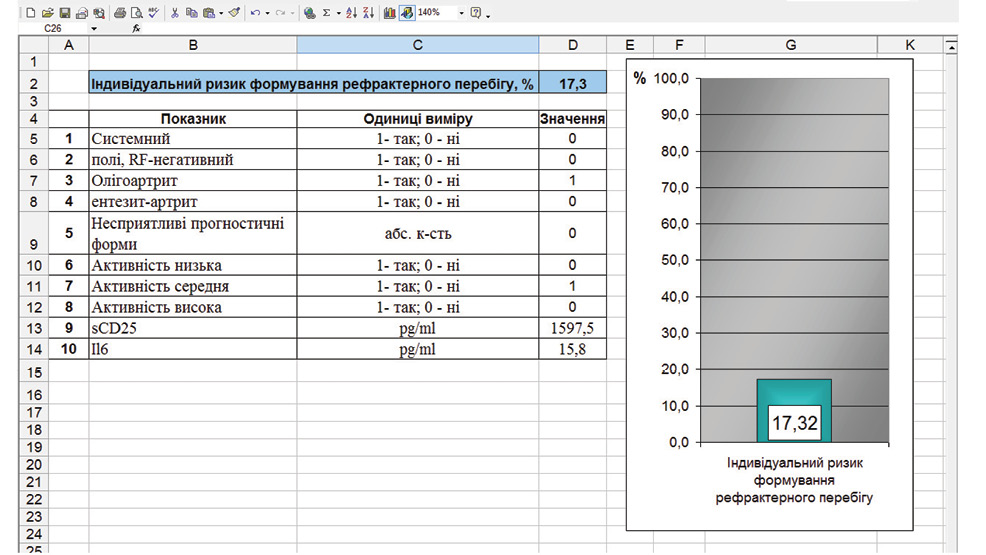Sort ascending A to Z
The height and width of the screenshot is (555, 986).
pyautogui.click(x=352, y=13)
